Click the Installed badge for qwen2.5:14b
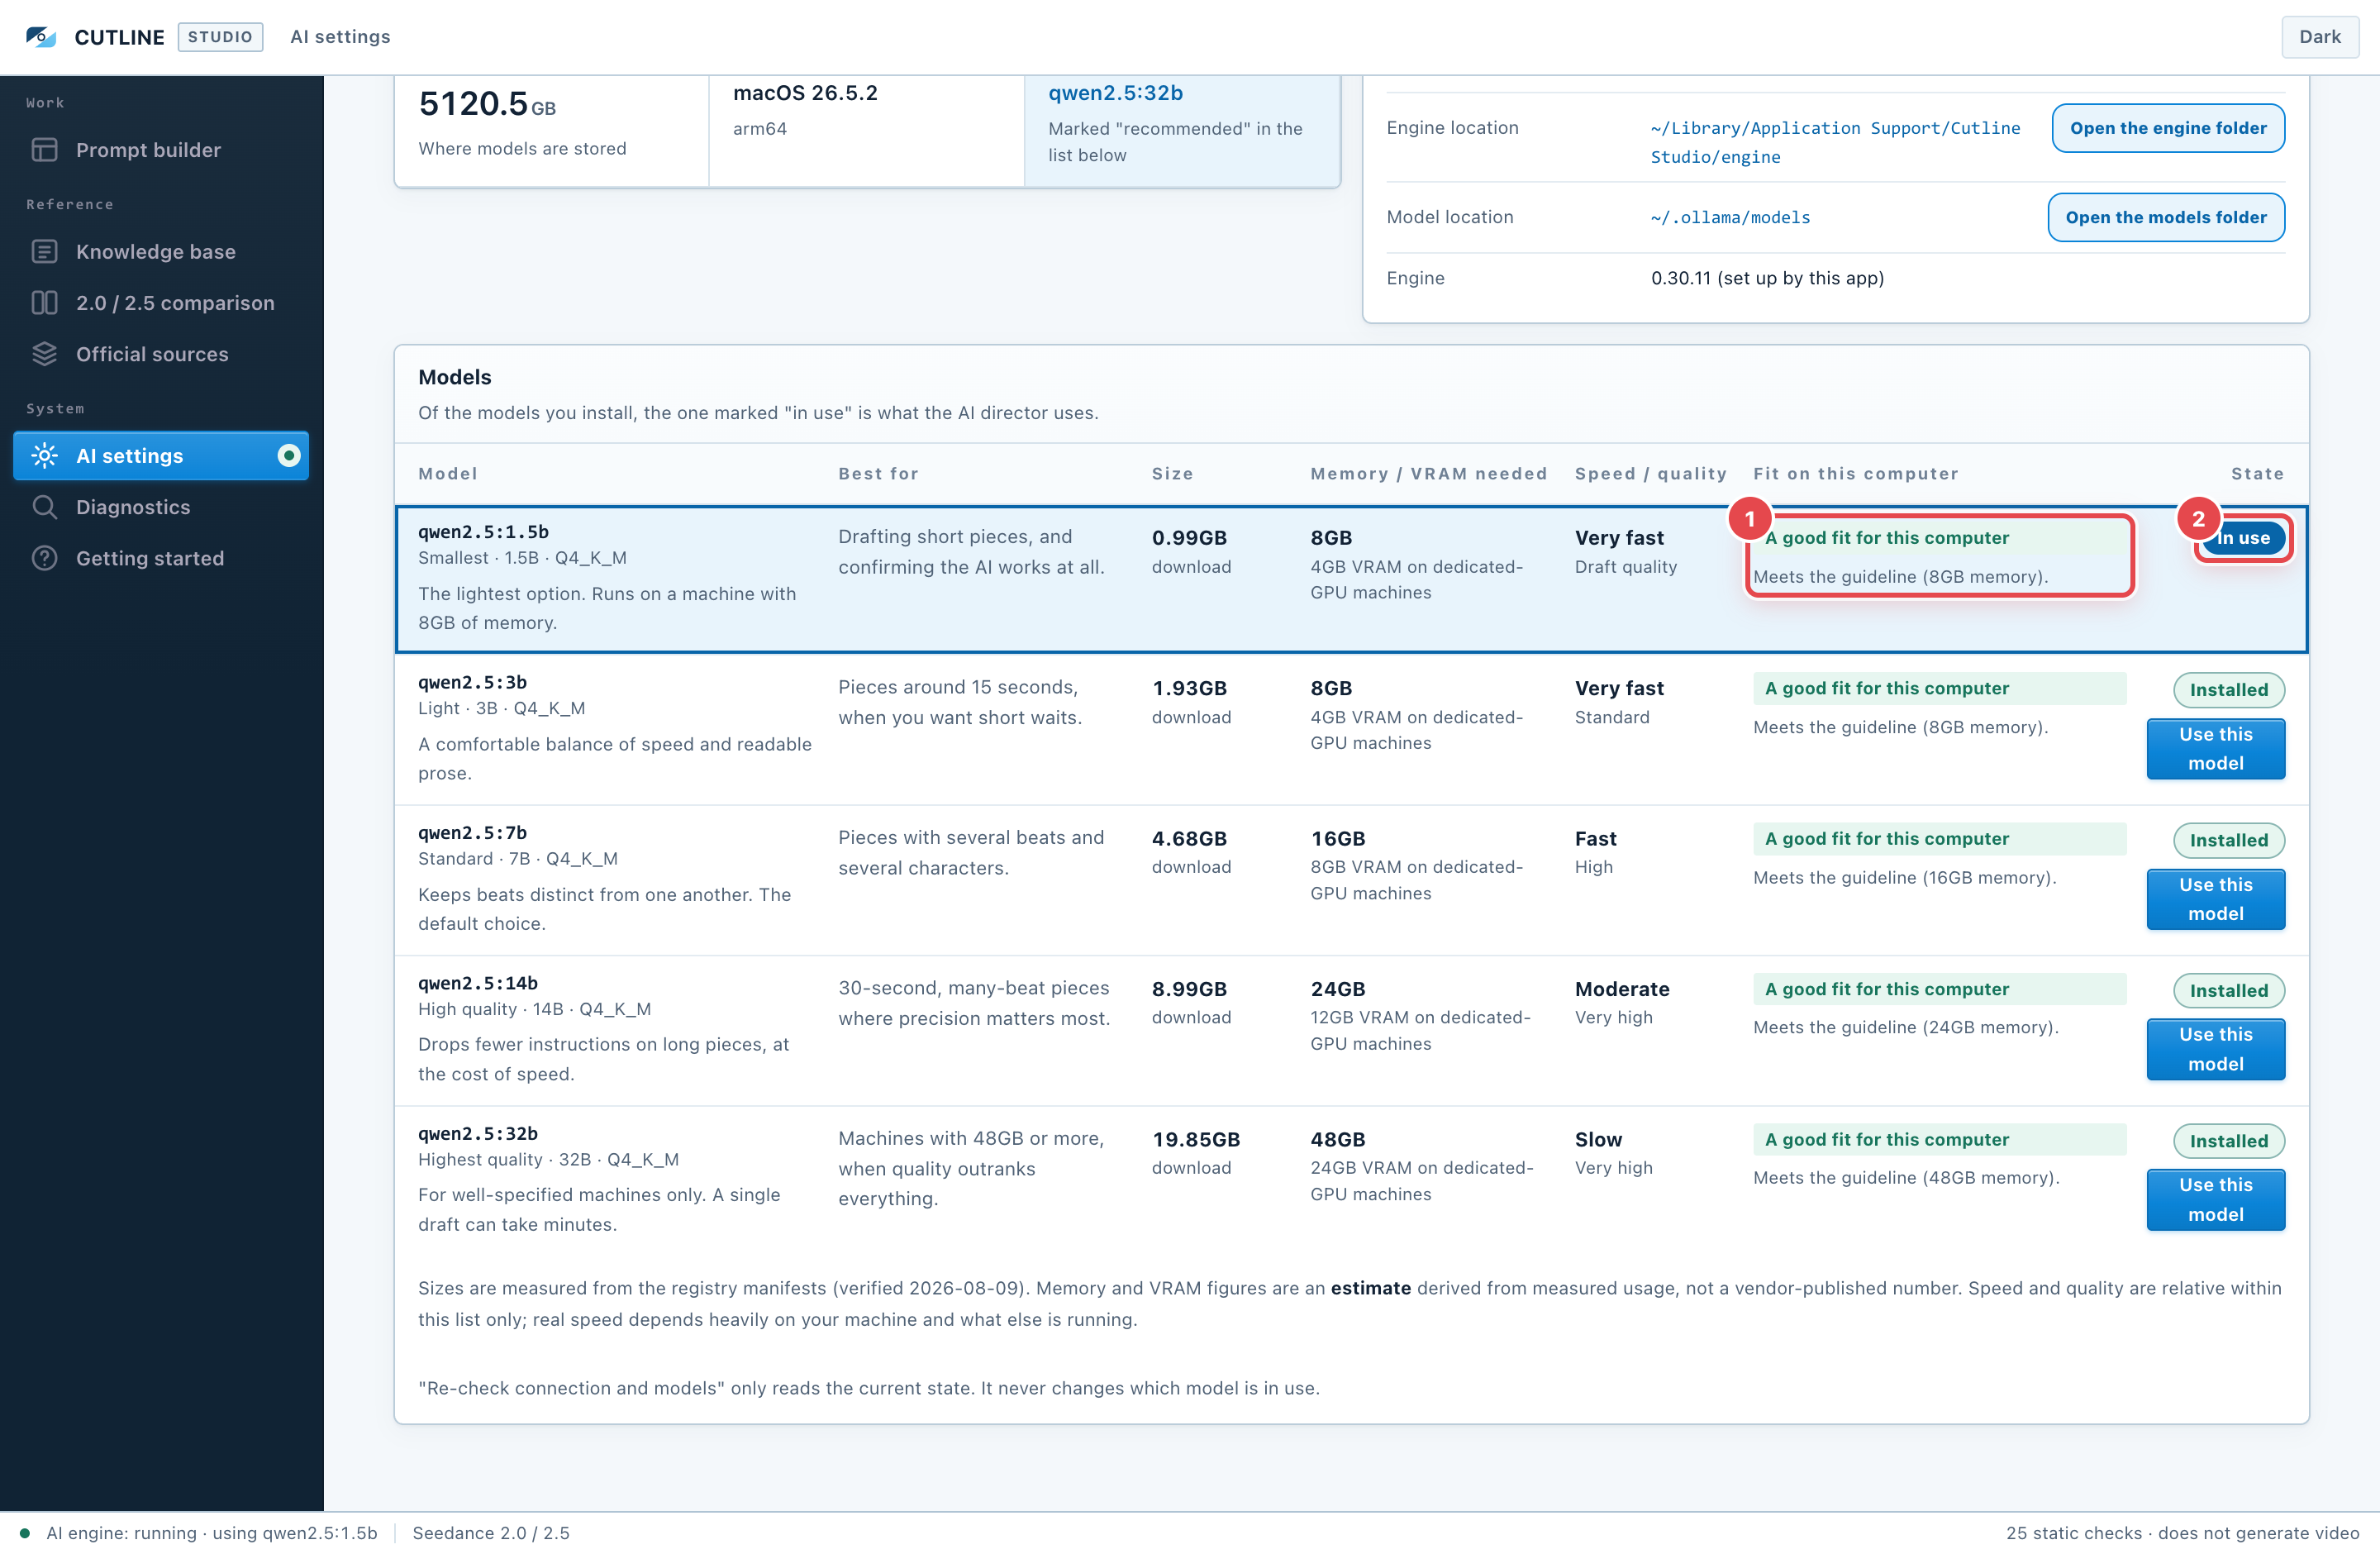The width and height of the screenshot is (2380, 1554). (2229, 990)
